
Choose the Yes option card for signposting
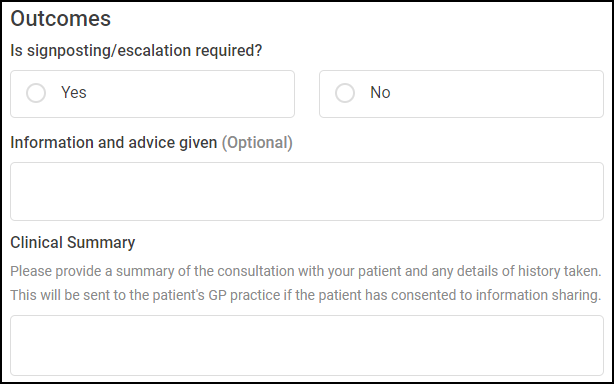[x=152, y=94]
